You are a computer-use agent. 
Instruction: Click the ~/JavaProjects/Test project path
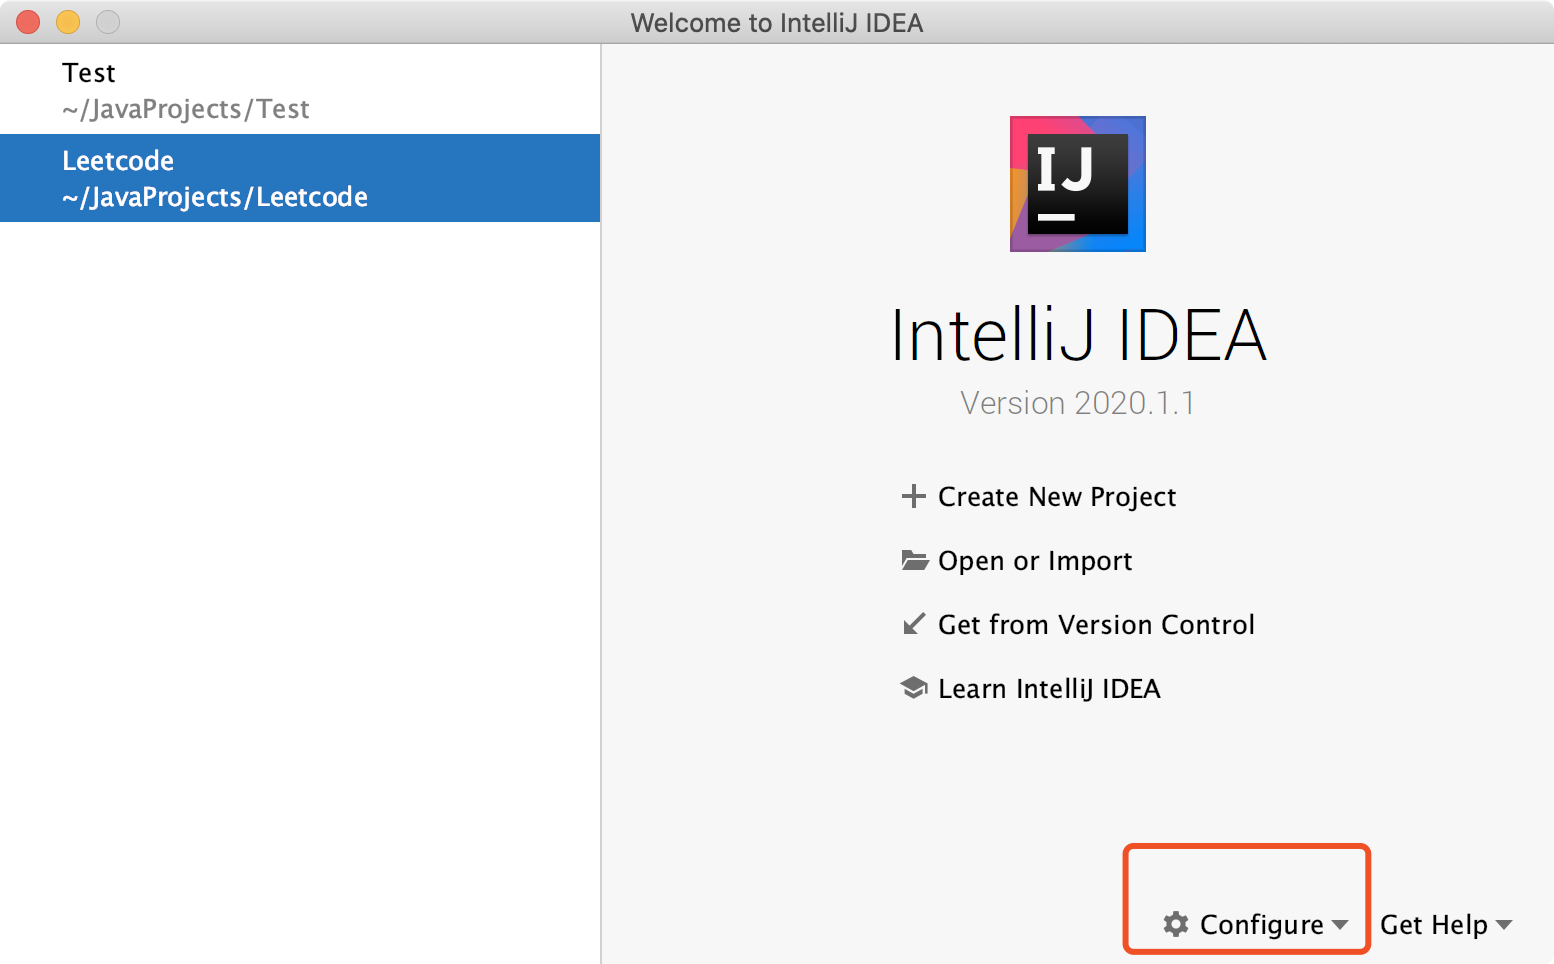[186, 109]
